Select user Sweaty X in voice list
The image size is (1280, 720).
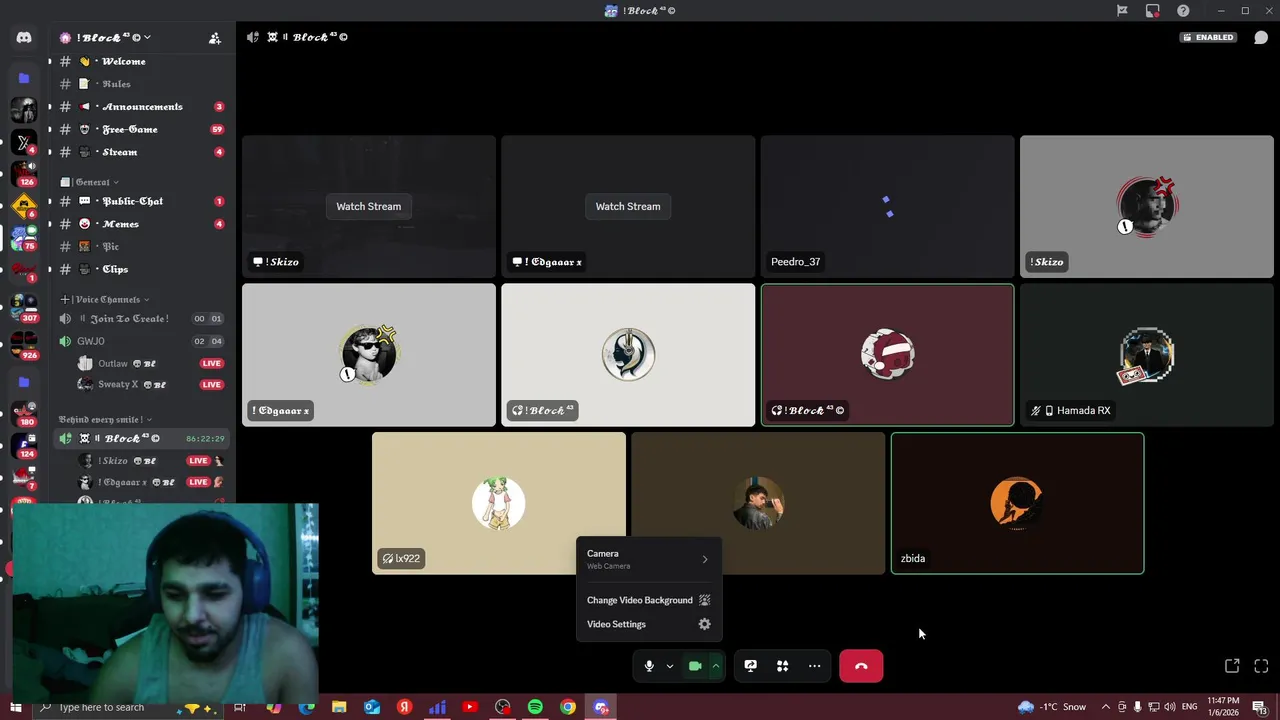click(150, 384)
